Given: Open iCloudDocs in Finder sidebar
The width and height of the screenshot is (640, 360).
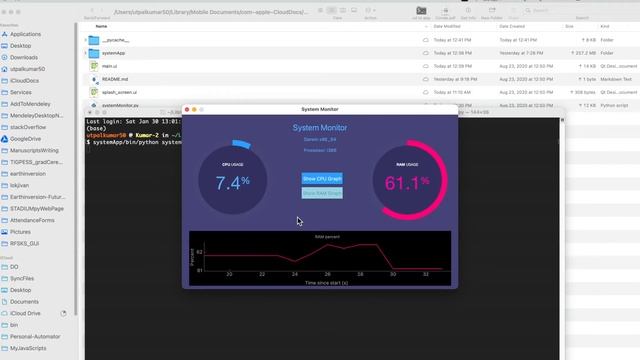Looking at the screenshot, I should click(x=24, y=81).
